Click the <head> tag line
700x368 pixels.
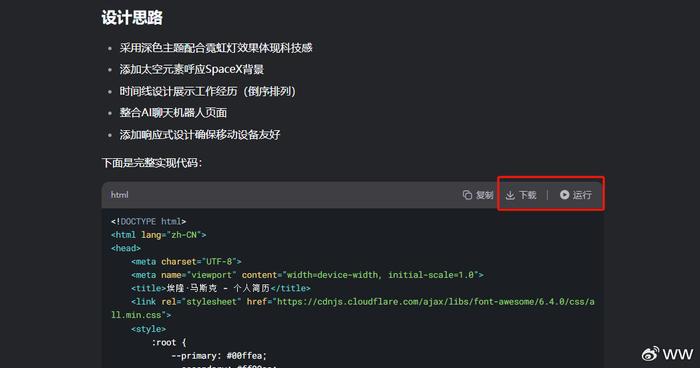[x=126, y=248]
